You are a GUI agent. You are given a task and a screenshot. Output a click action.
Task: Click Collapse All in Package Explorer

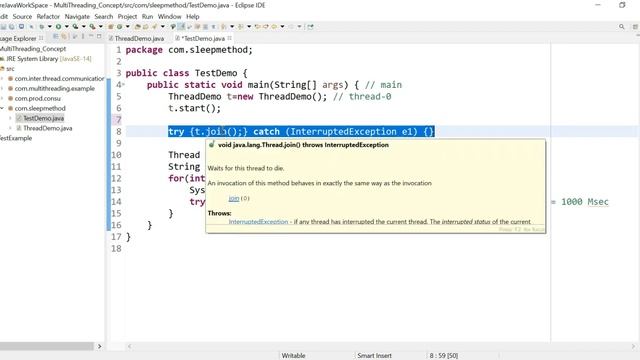click(56, 36)
